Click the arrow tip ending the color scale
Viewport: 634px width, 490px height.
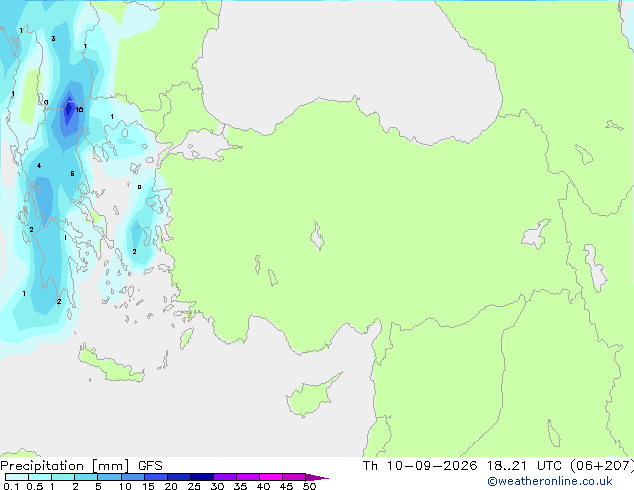(x=317, y=477)
